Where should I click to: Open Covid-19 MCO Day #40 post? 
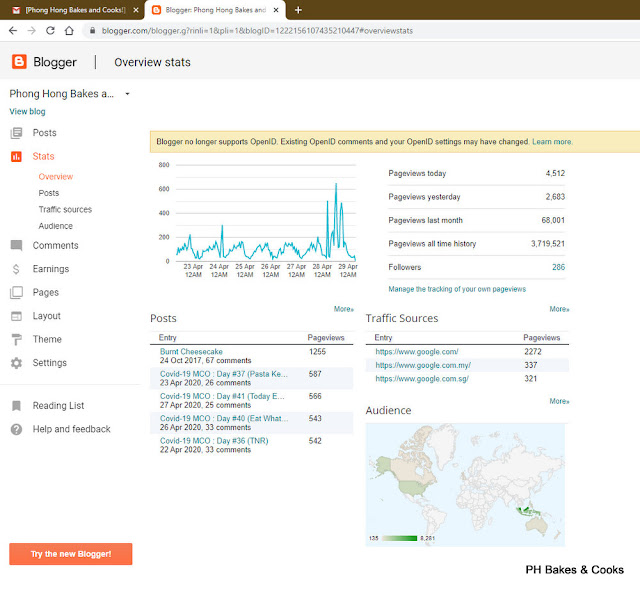[x=224, y=418]
